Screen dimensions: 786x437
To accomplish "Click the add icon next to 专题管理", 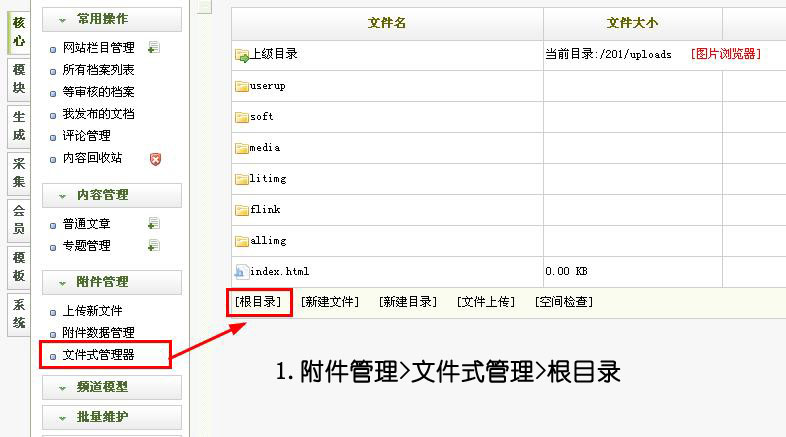I will 153,245.
